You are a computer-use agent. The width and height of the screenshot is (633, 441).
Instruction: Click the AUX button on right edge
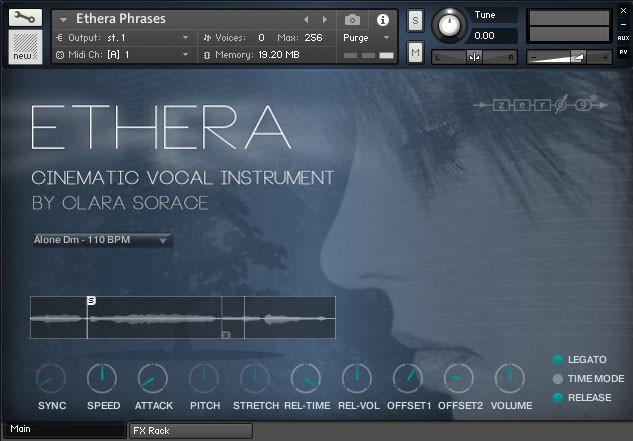(624, 37)
